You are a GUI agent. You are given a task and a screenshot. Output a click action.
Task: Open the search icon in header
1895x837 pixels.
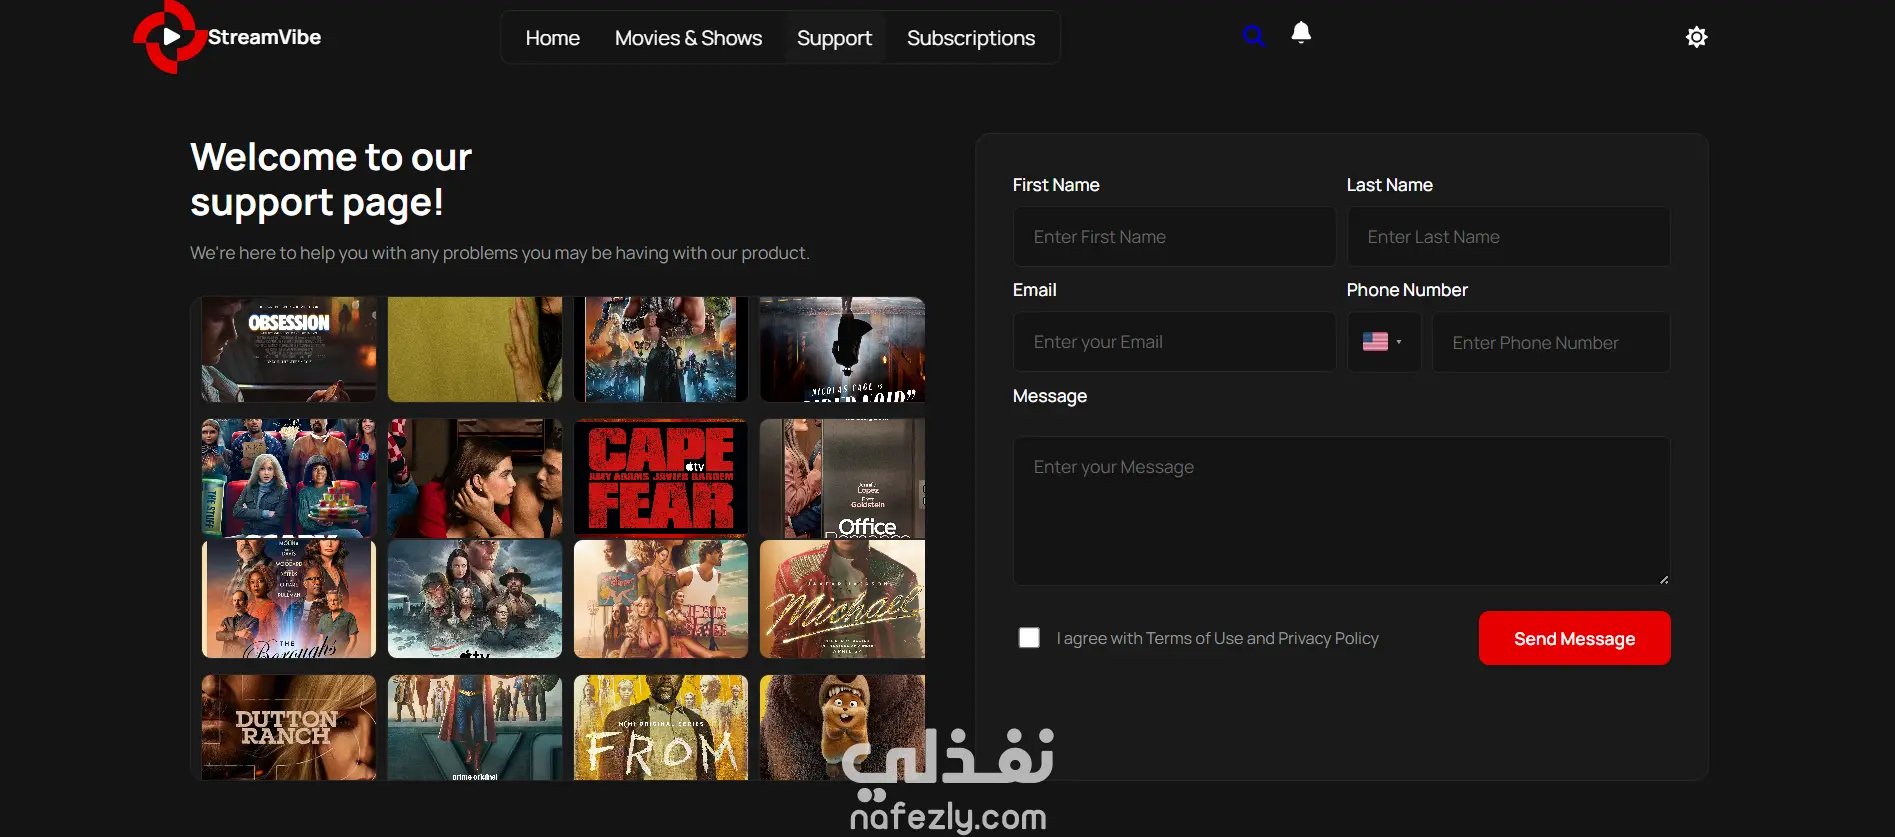pos(1253,37)
